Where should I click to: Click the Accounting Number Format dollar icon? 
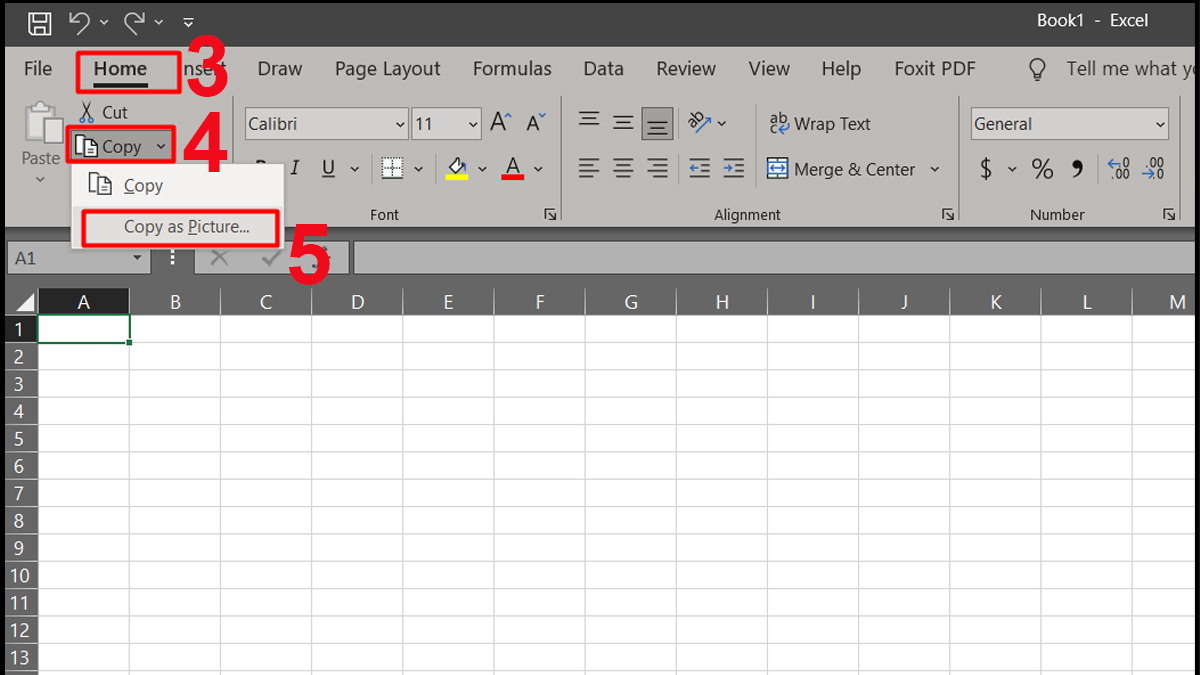(x=986, y=169)
